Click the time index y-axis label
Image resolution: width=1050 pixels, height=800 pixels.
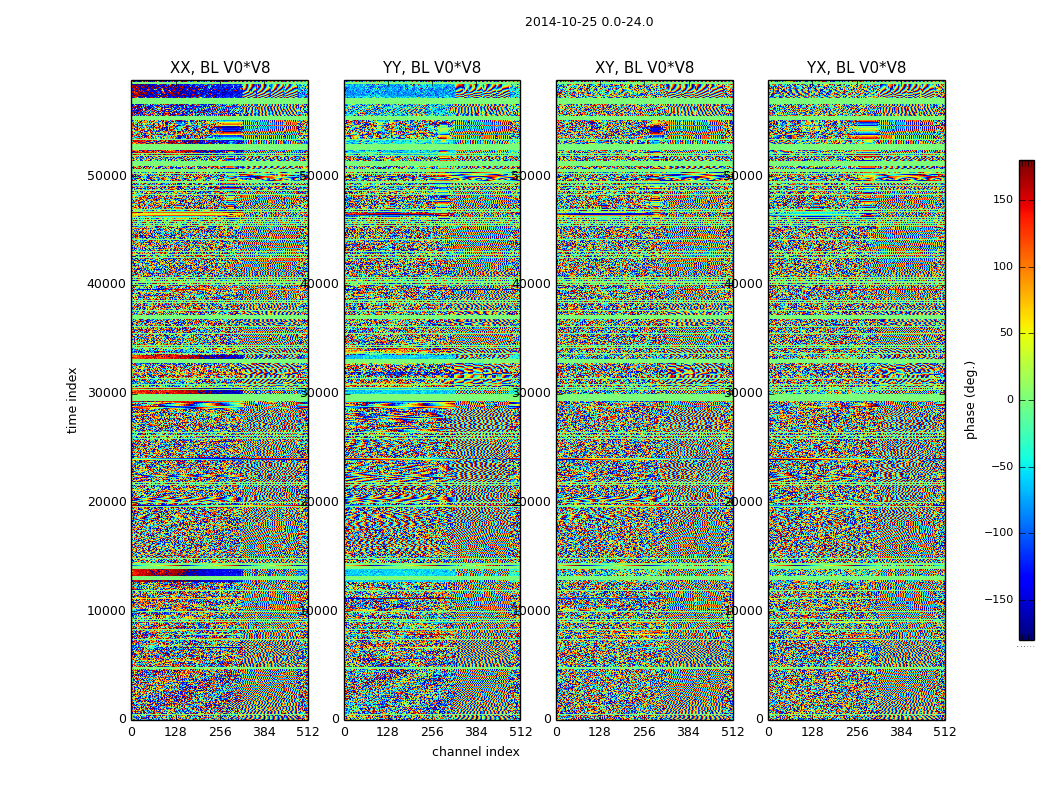click(x=72, y=400)
